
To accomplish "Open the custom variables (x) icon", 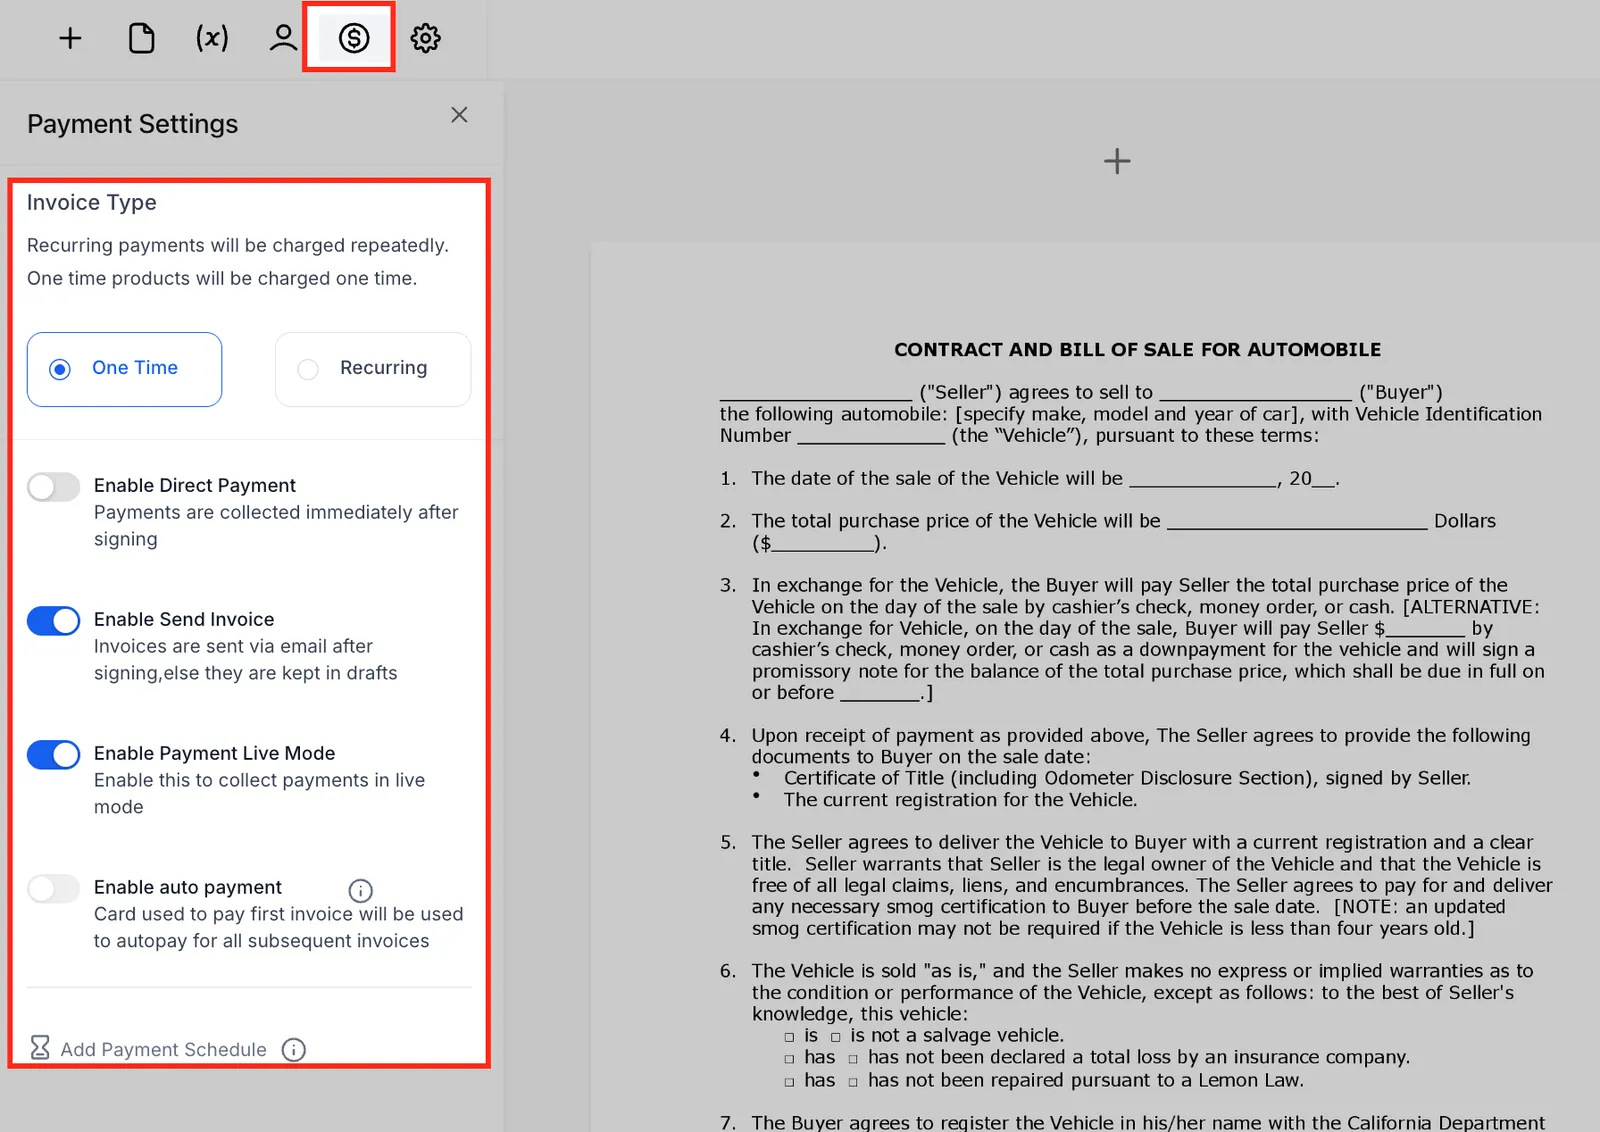I will coord(212,38).
